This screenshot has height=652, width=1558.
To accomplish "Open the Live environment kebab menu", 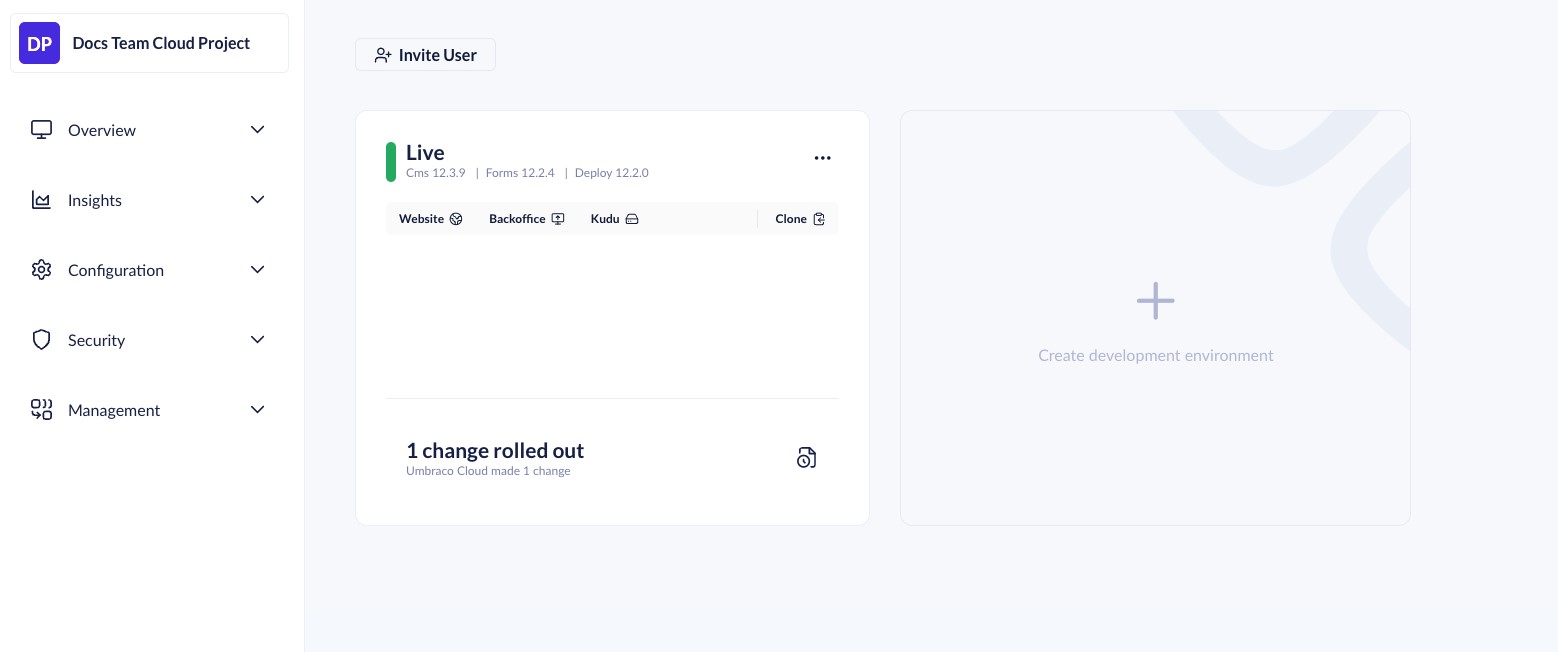I will coord(822,158).
